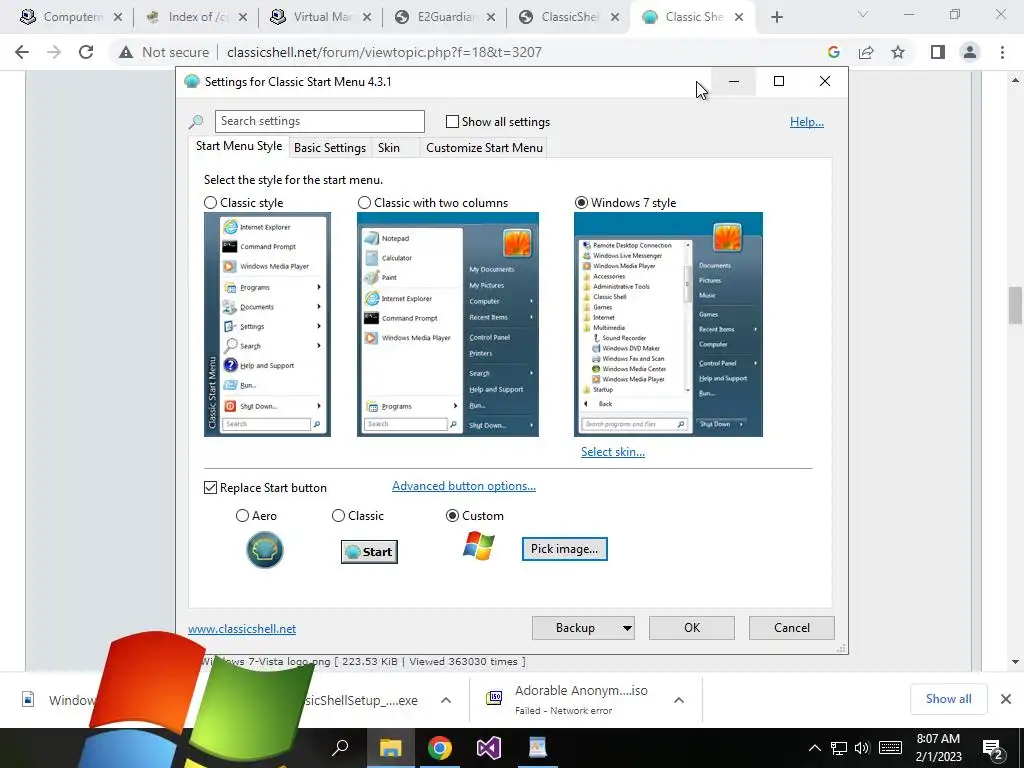1024x768 pixels.
Task: Uncheck Replace Start button
Action: [x=210, y=488]
